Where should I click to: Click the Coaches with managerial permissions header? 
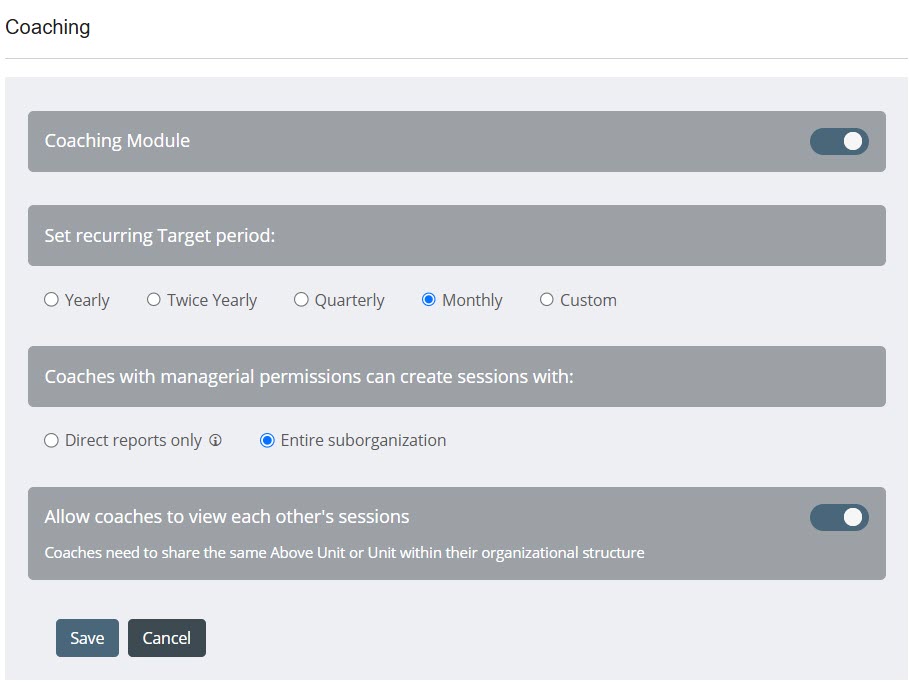pyautogui.click(x=309, y=377)
